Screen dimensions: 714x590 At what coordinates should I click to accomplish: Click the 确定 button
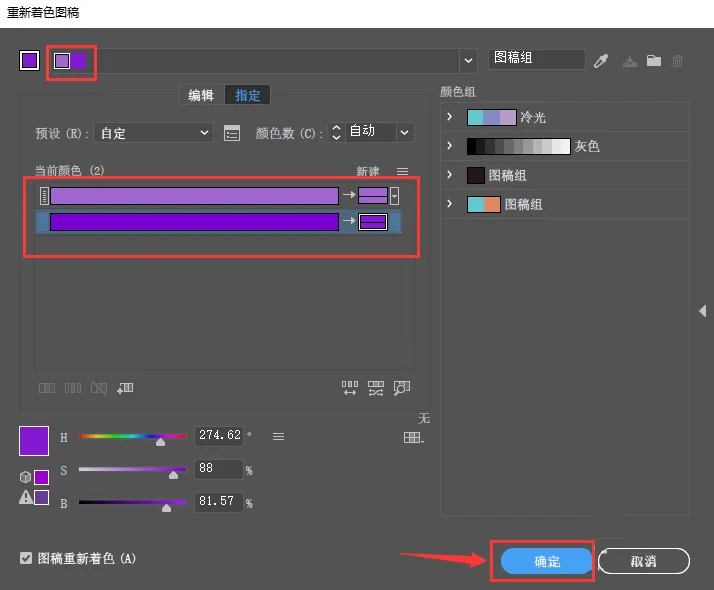547,561
